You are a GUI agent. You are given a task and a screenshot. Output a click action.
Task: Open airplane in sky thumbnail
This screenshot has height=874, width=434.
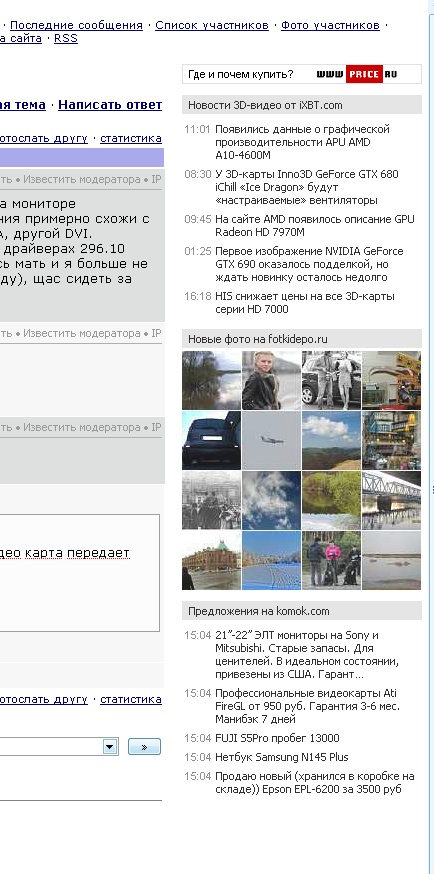(271, 440)
